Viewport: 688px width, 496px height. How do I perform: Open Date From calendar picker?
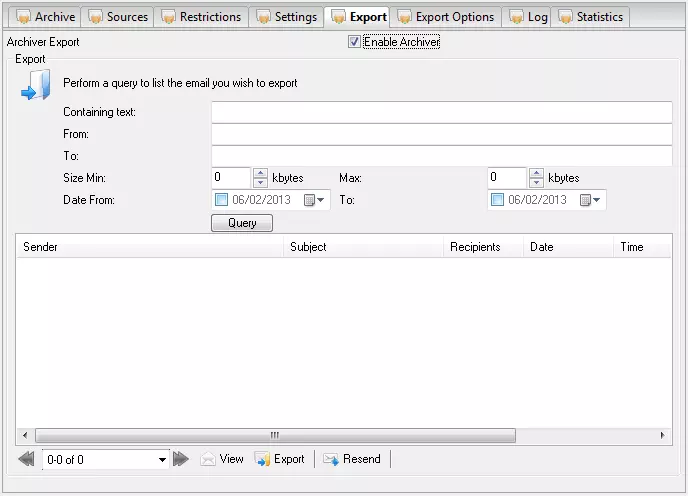coord(315,200)
